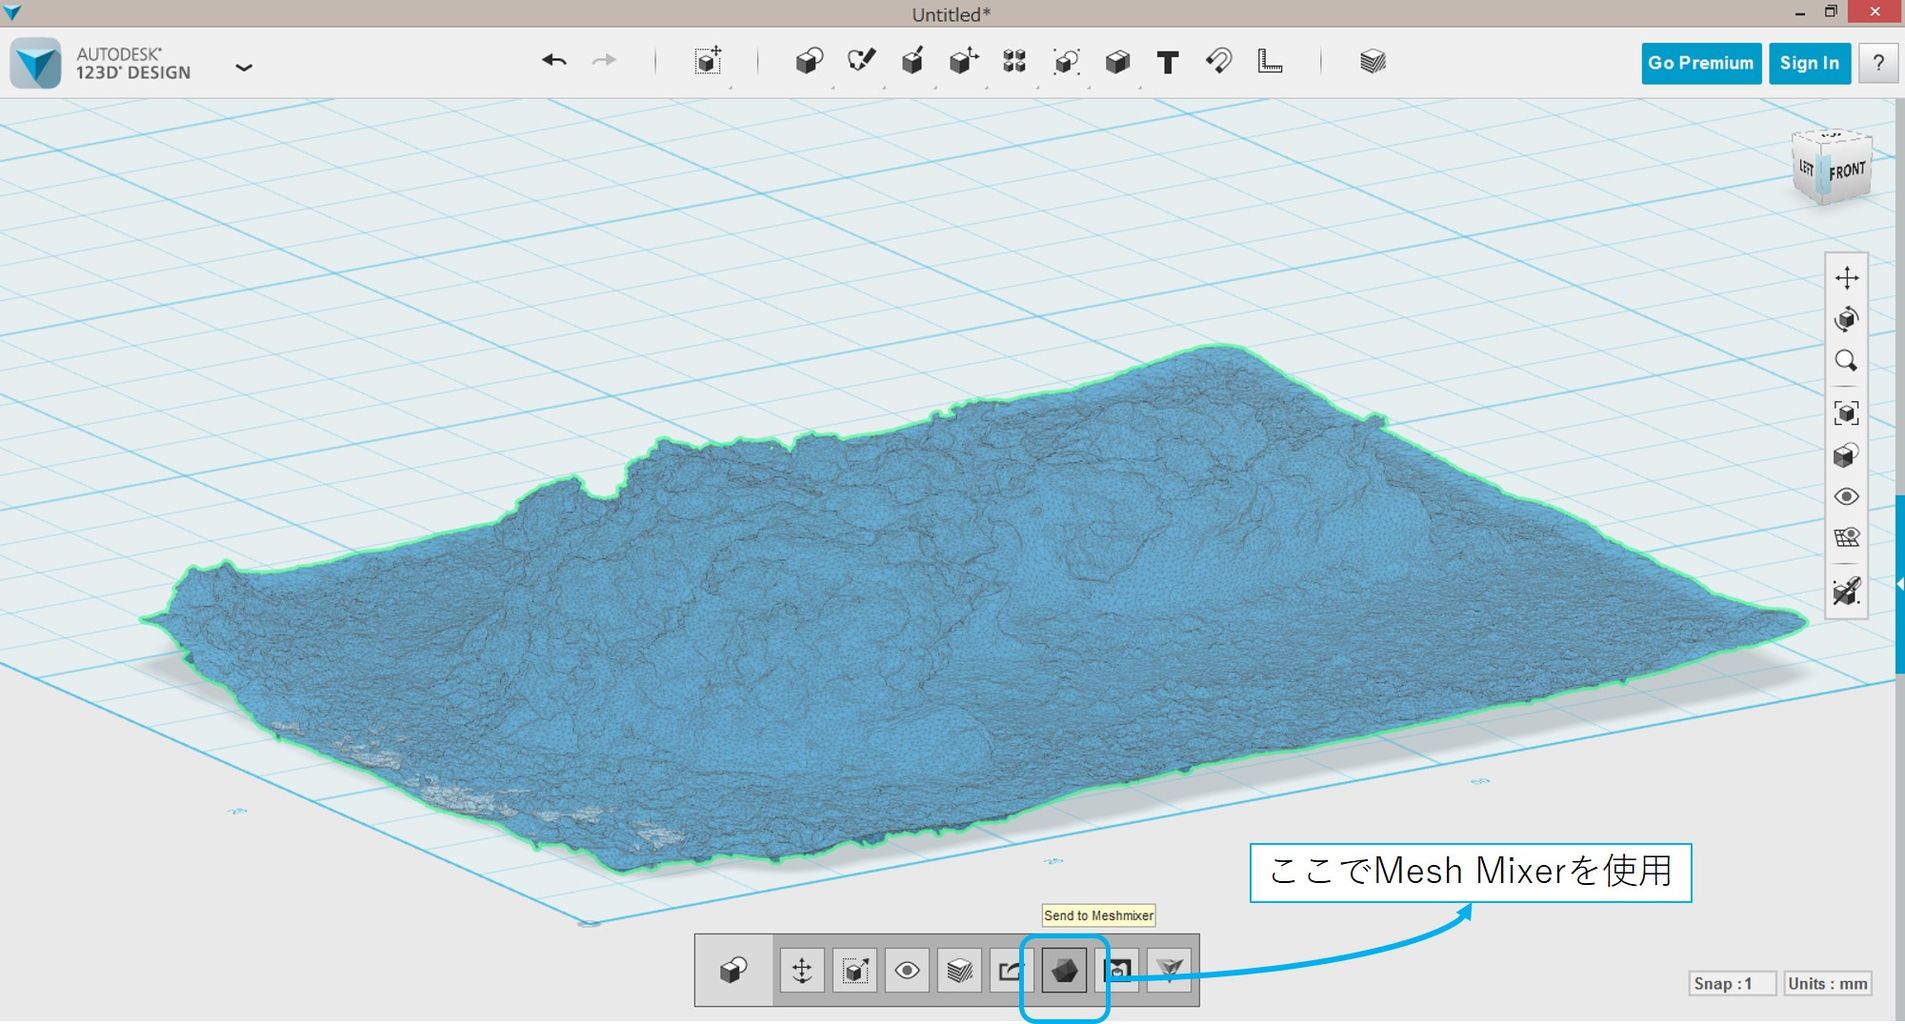The image size is (1905, 1024).
Task: Select the Text tool in top toolbar
Action: tap(1167, 63)
